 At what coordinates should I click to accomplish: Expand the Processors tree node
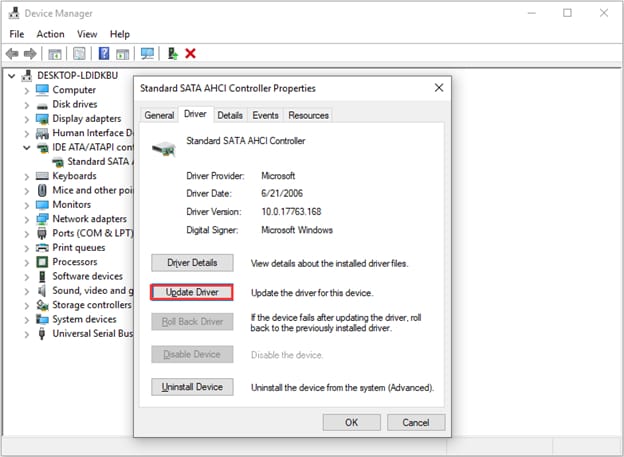pyautogui.click(x=27, y=263)
